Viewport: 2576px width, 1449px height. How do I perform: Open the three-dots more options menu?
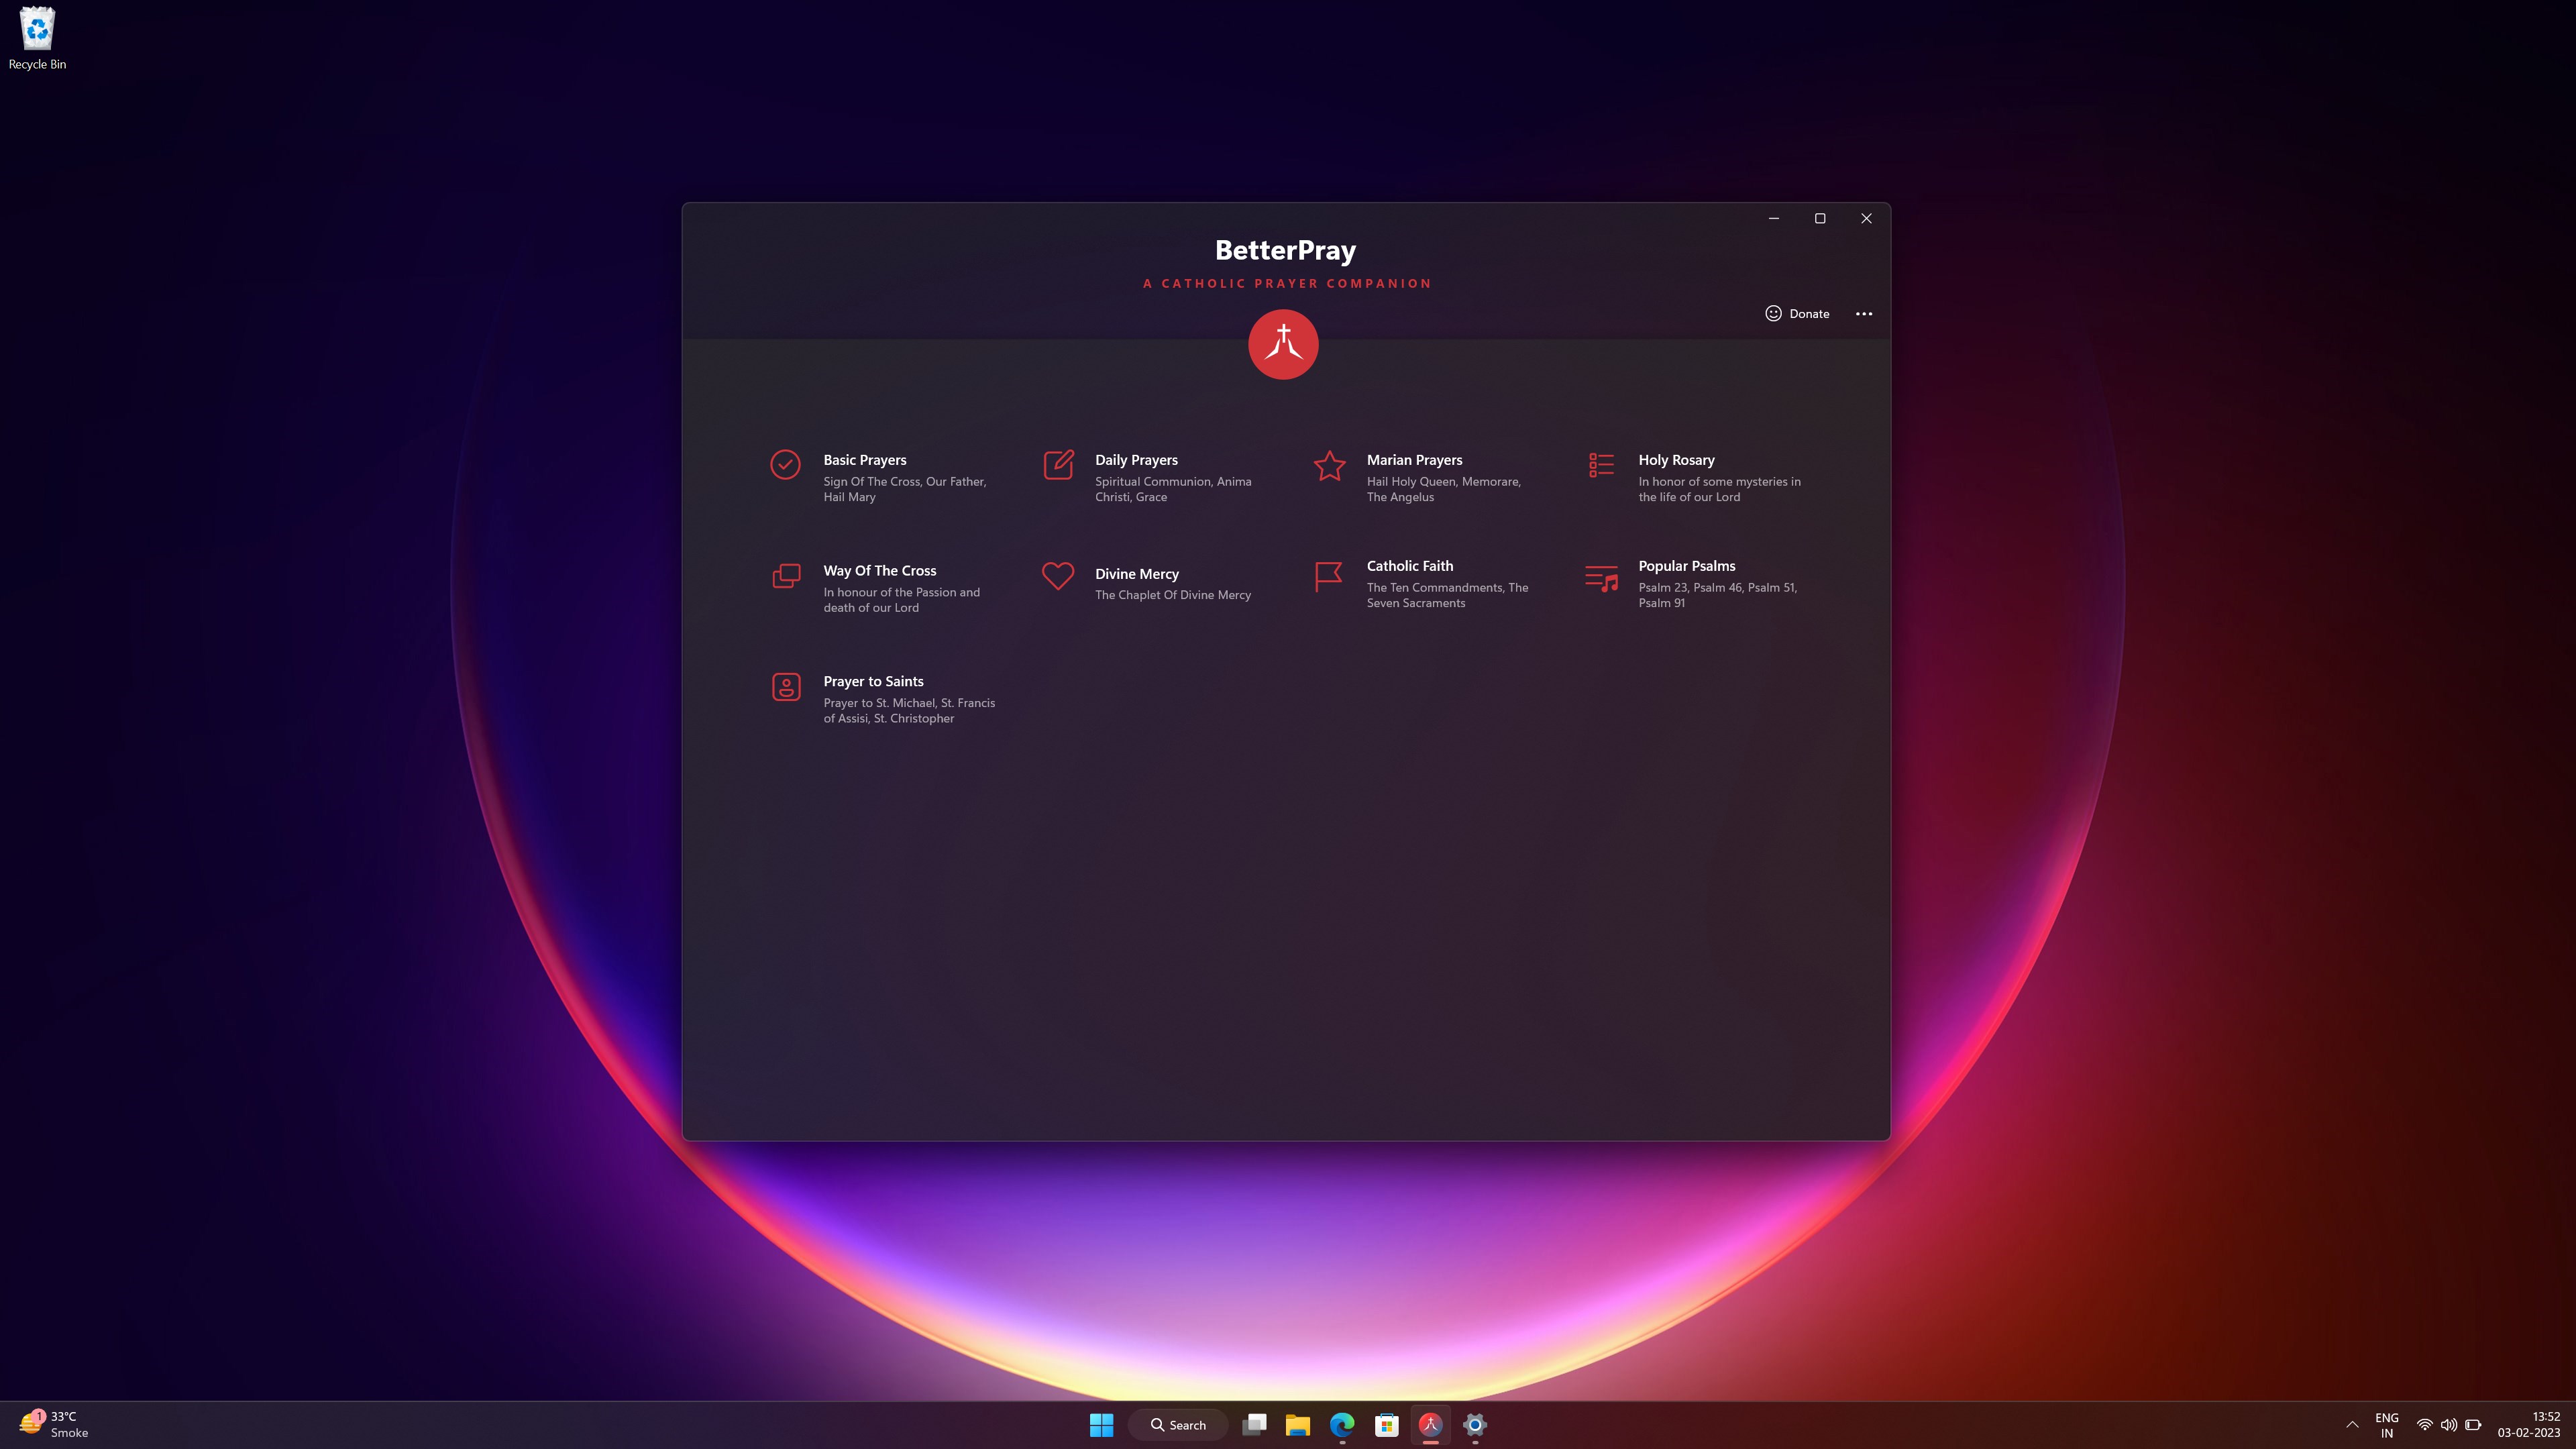tap(1863, 313)
